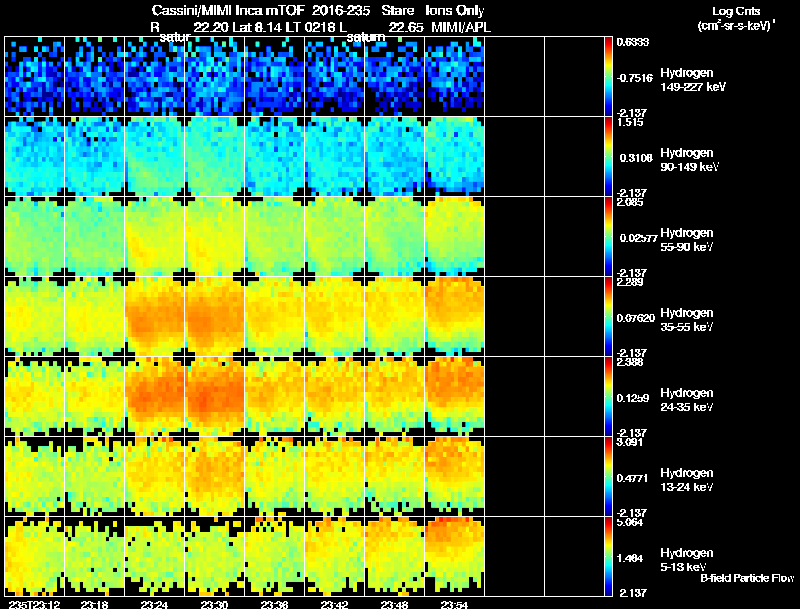800x609 pixels.
Task: Click the color scale value '3.091'
Action: pos(630,442)
